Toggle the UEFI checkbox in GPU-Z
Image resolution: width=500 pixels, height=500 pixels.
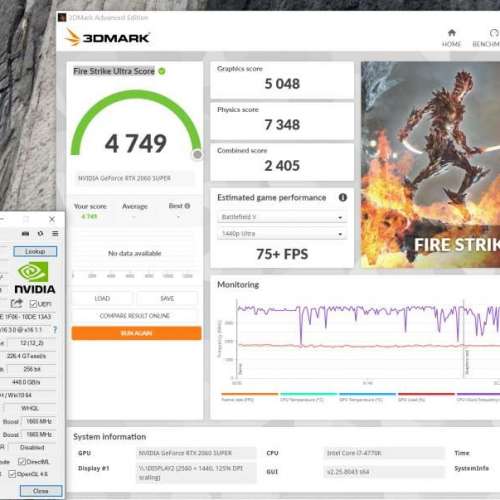pos(33,304)
